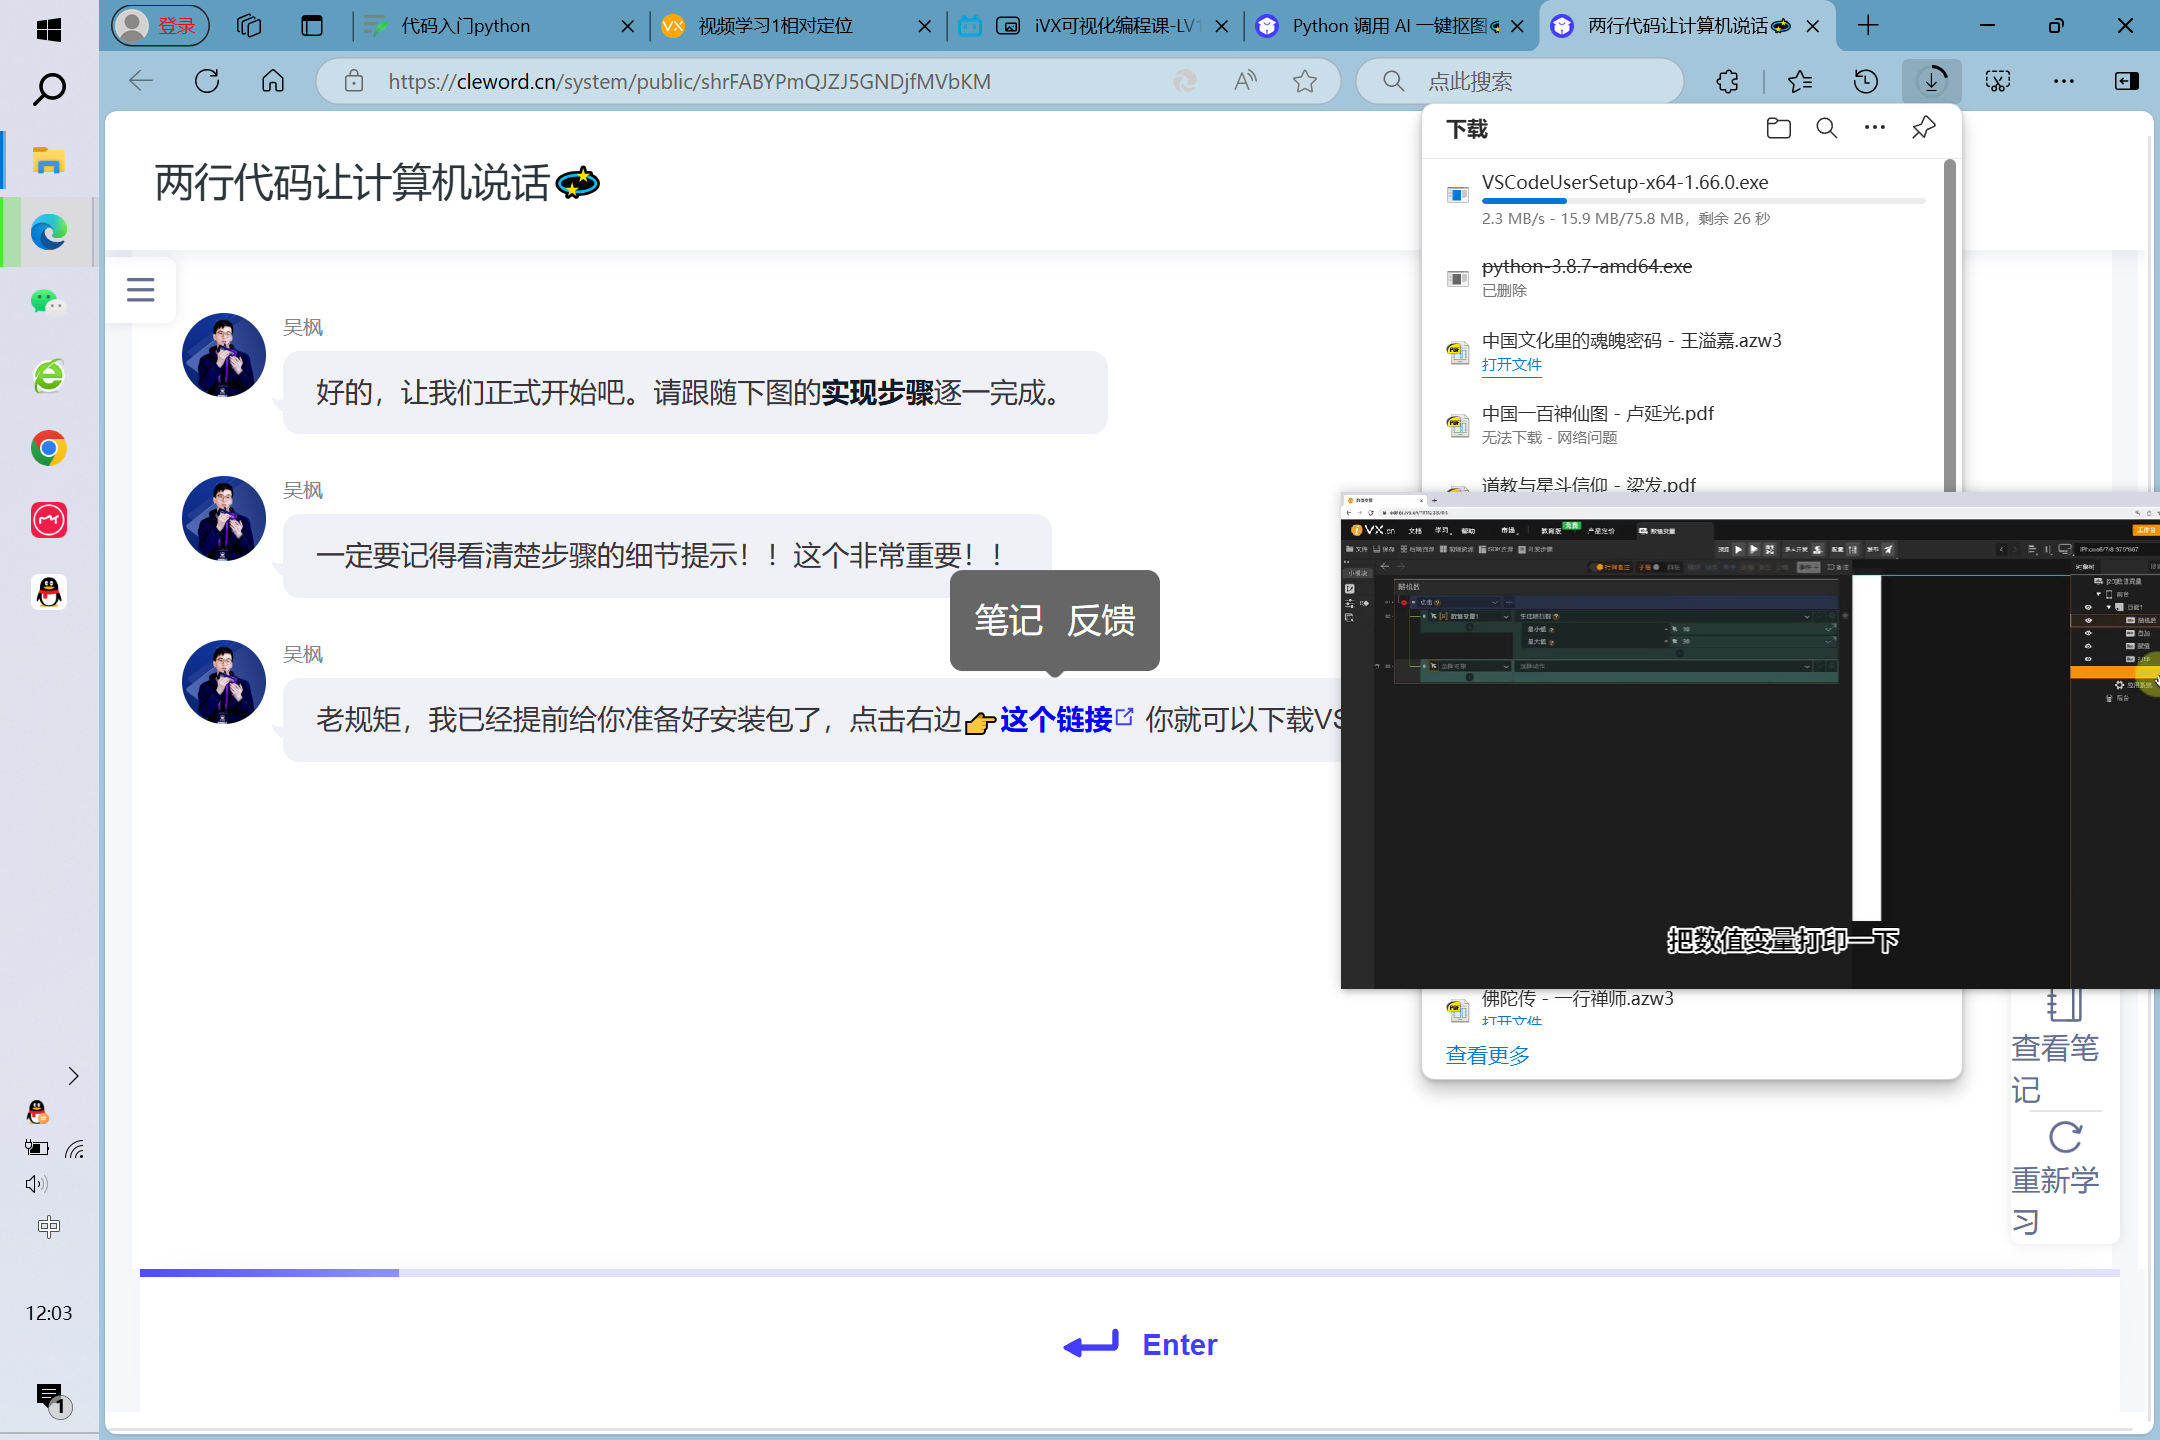The width and height of the screenshot is (2160, 1440).
Task: Open the hamburger menu on the lesson page
Action: (141, 290)
